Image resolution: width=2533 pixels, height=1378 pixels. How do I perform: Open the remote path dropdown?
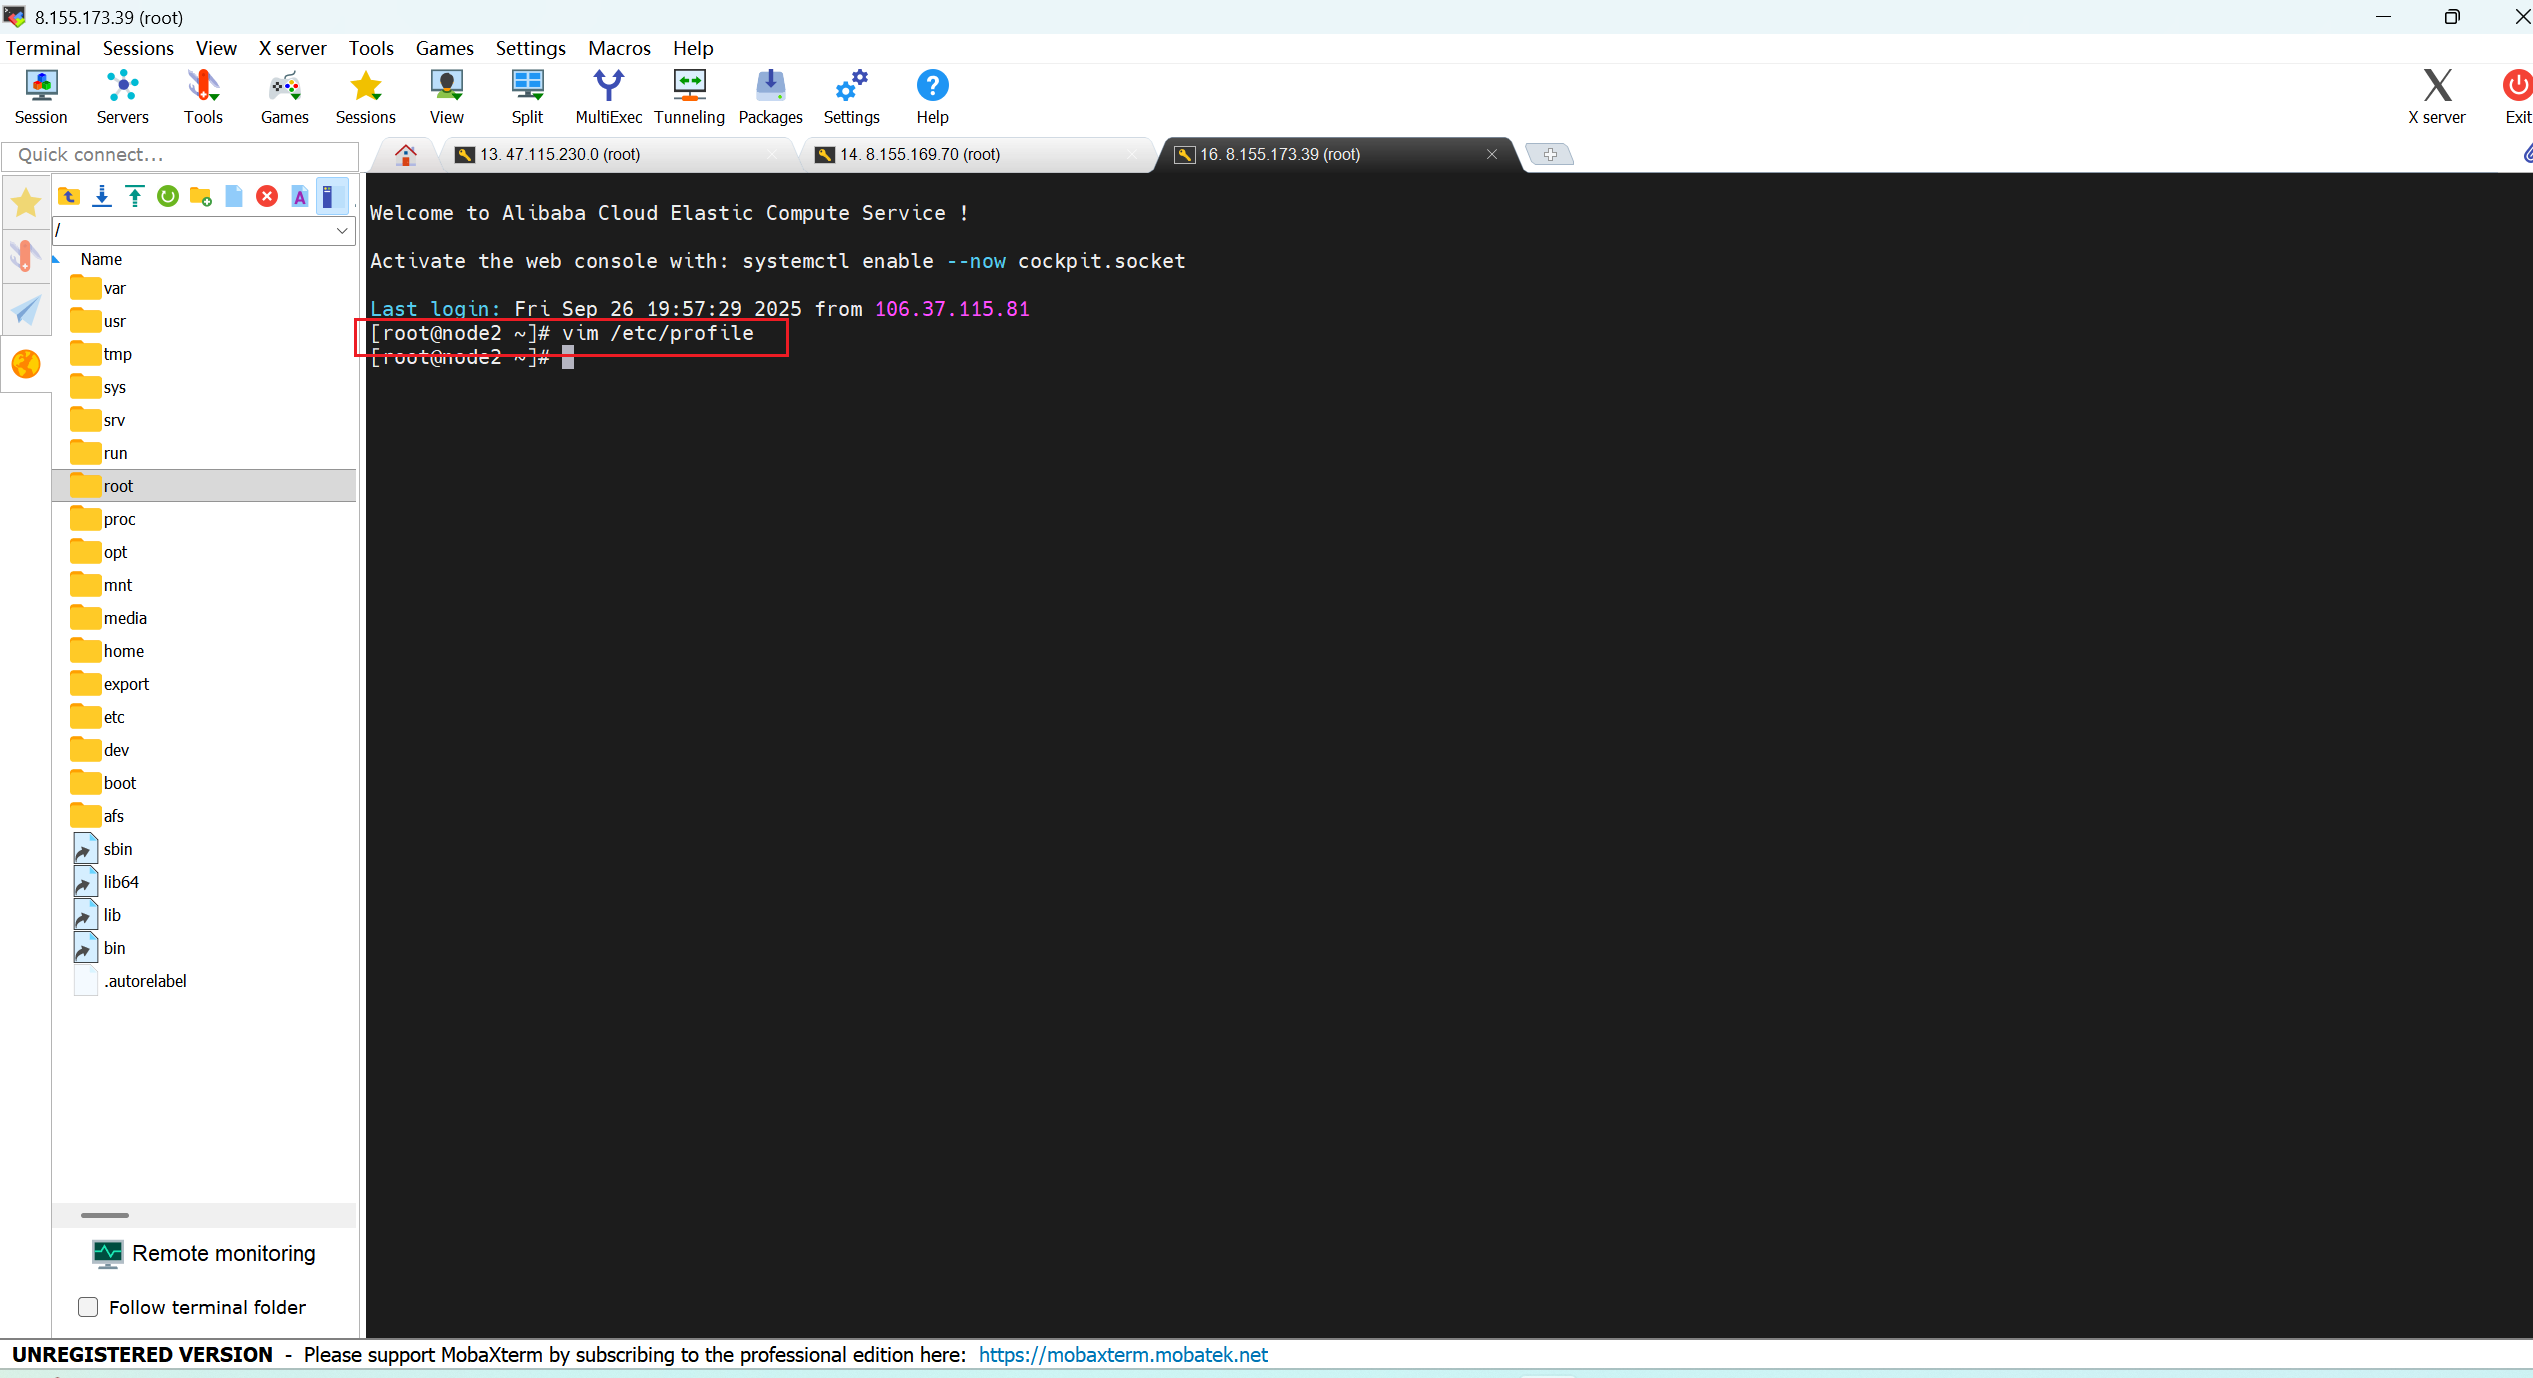(342, 231)
